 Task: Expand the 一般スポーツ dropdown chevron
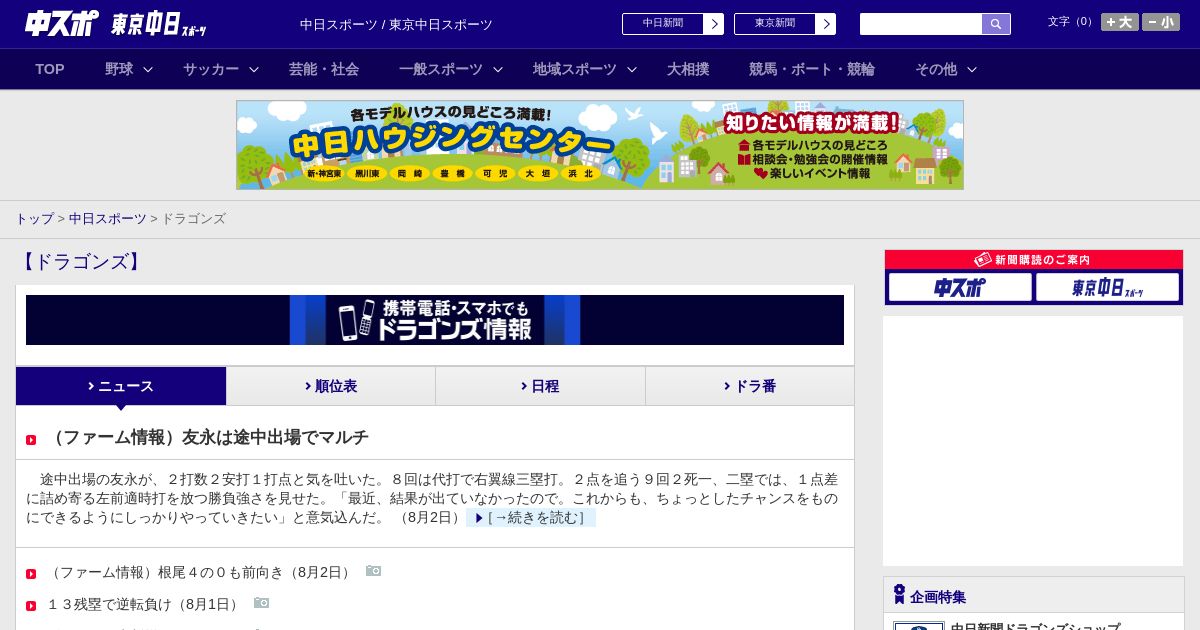(498, 70)
